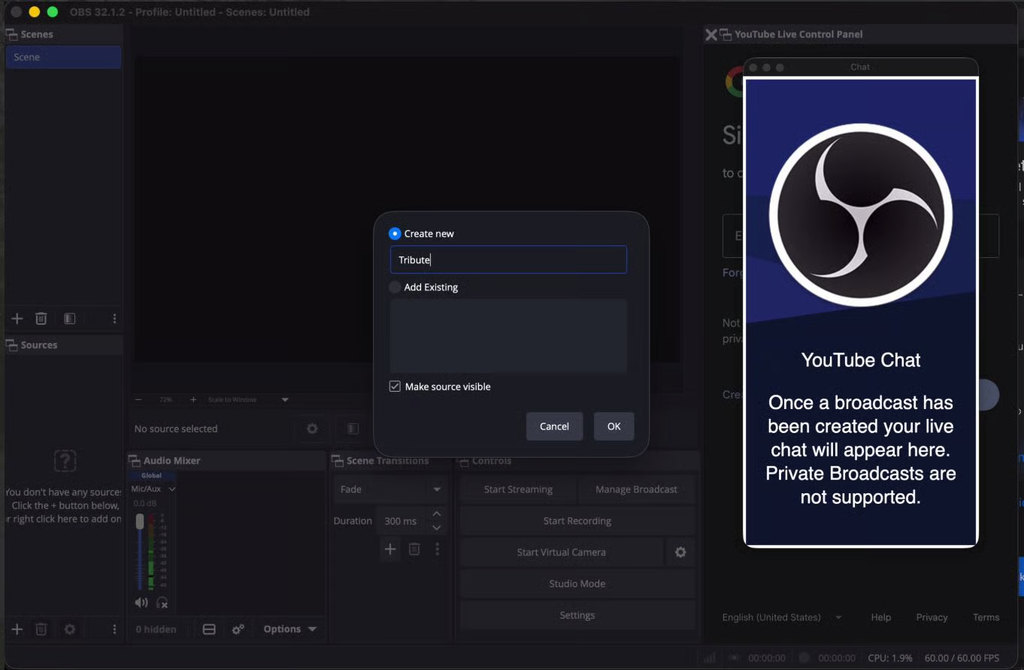The height and width of the screenshot is (670, 1024).
Task: Close YouTube Live Control Panel dock X
Action: 711,35
